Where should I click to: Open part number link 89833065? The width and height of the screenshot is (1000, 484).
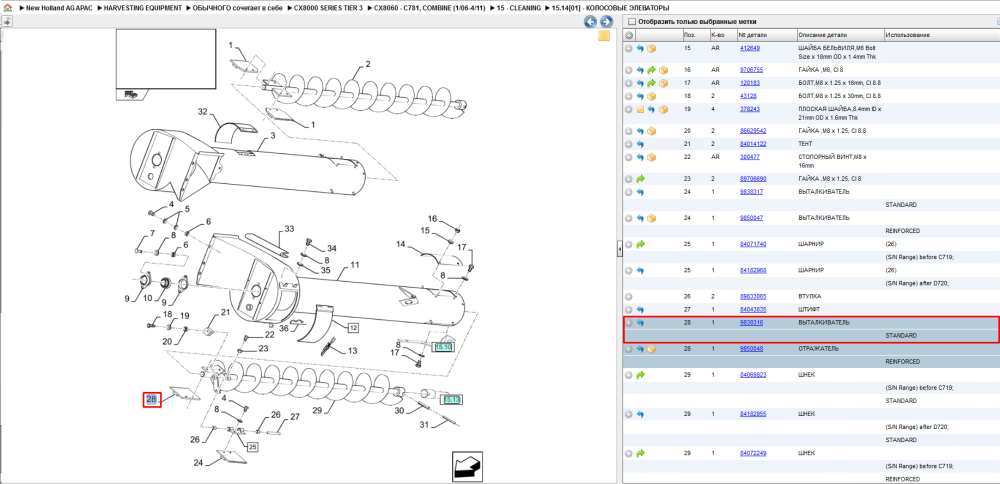pos(753,297)
